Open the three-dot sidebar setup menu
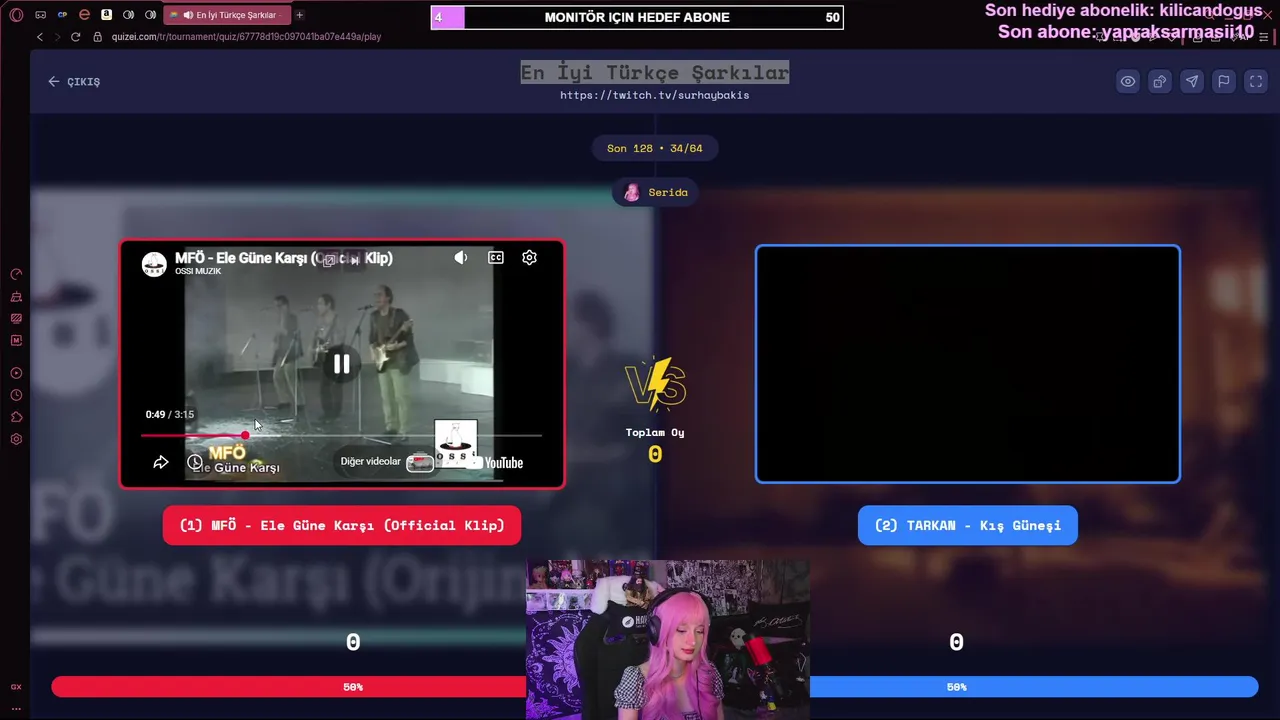 [x=16, y=709]
